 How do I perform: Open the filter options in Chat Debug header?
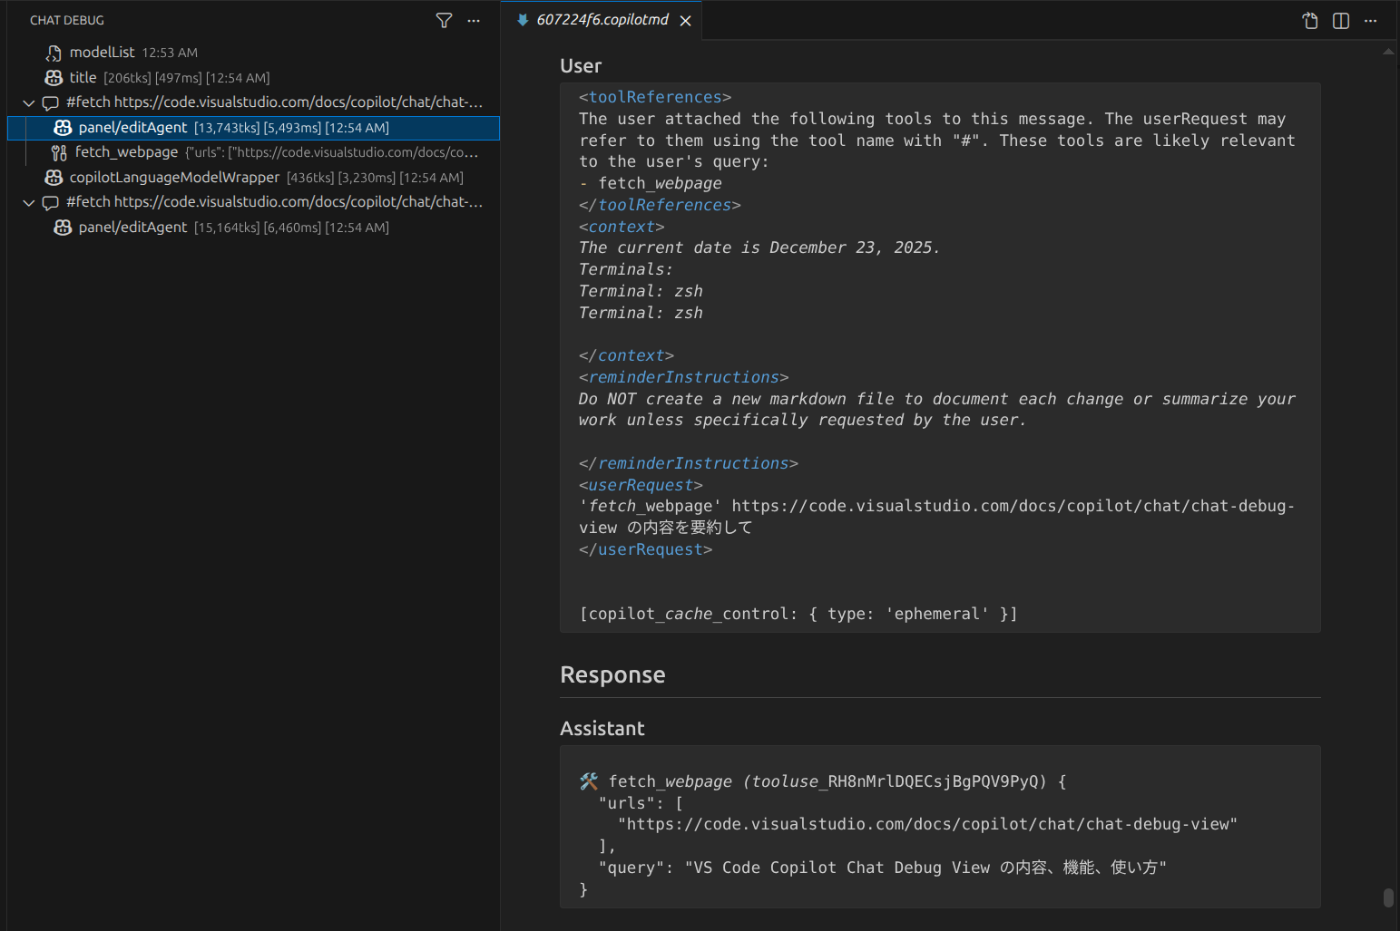pyautogui.click(x=444, y=20)
